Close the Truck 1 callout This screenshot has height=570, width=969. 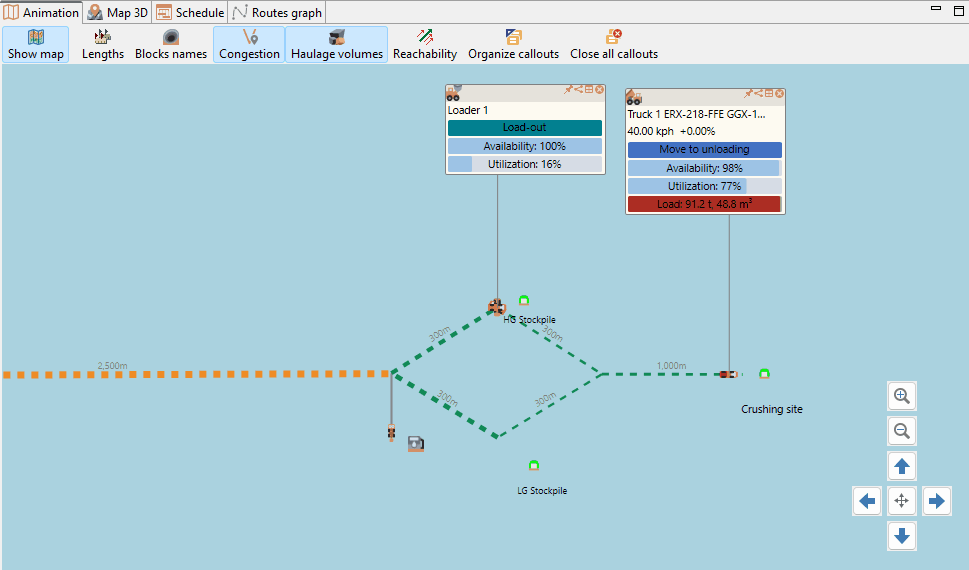[779, 93]
